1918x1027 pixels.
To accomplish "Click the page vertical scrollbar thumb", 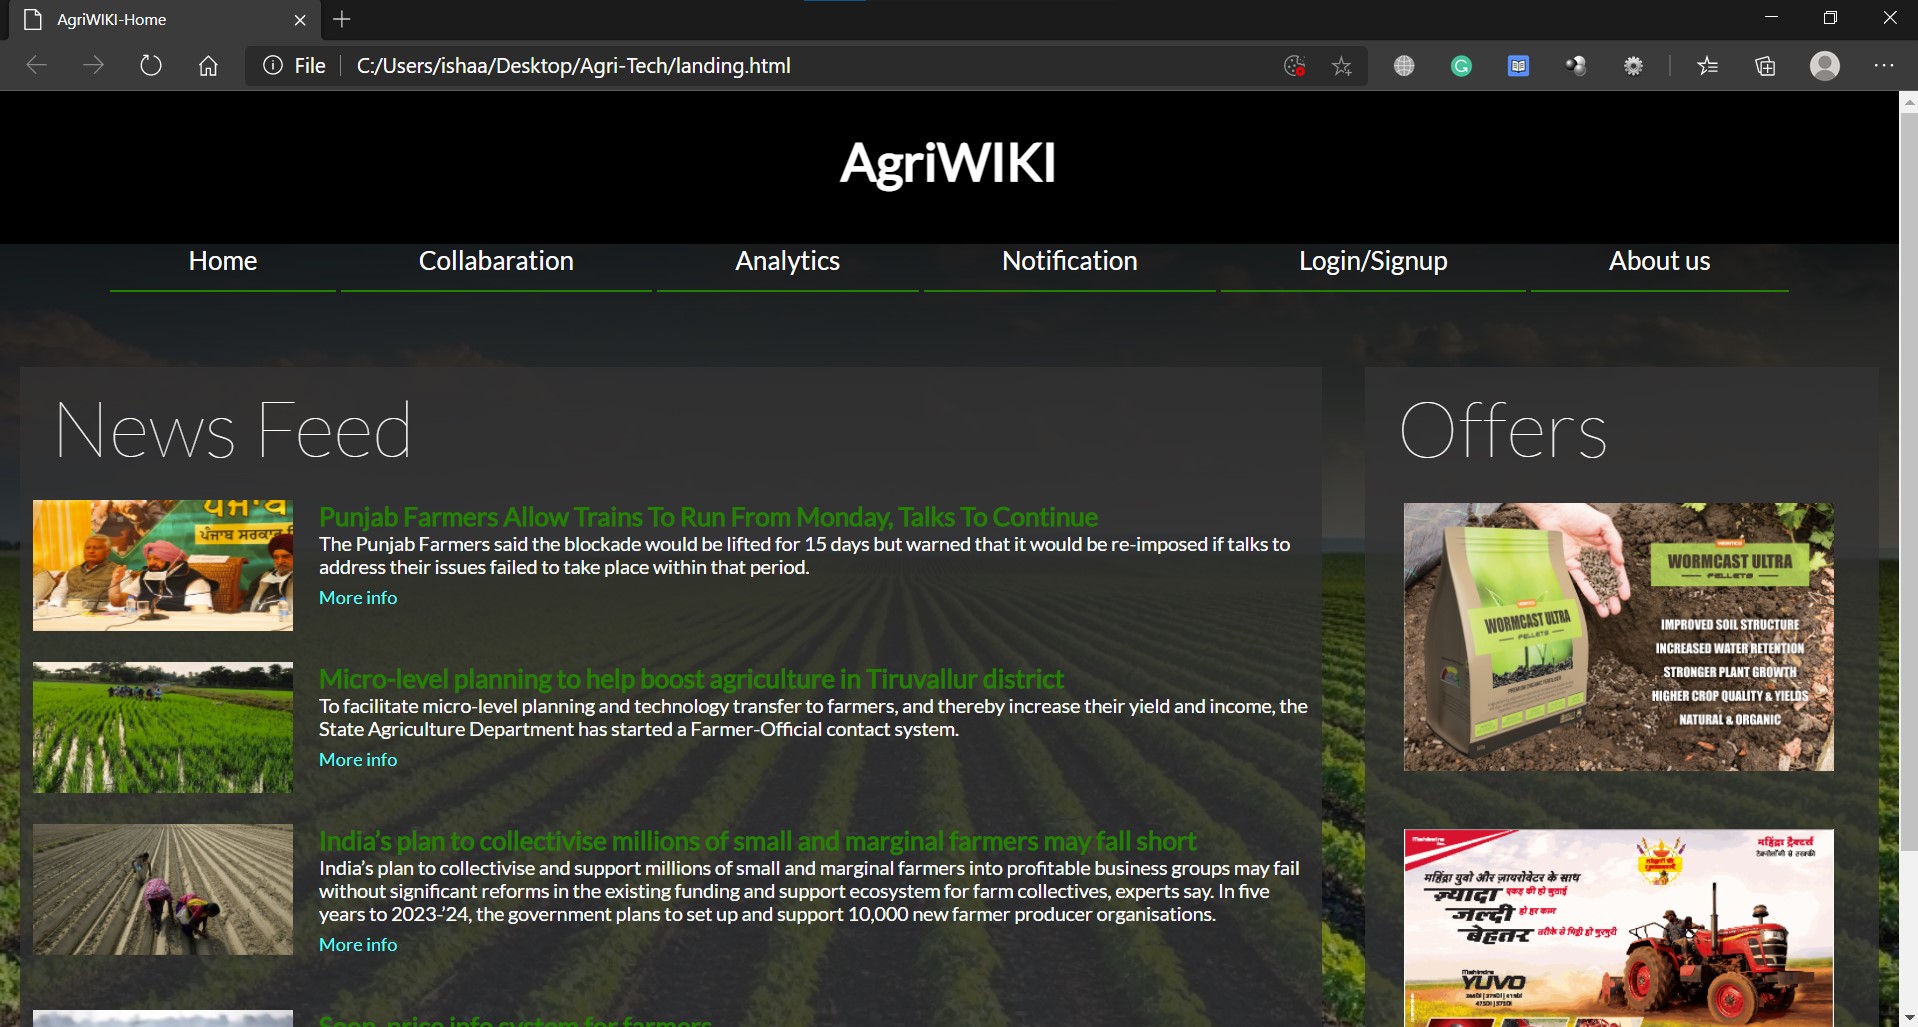I will [1908, 480].
